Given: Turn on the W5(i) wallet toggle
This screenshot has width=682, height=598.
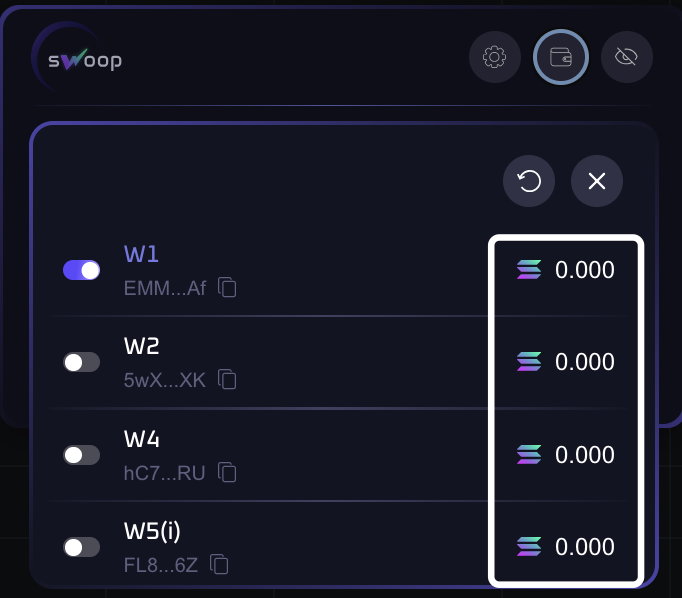Looking at the screenshot, I should coord(82,547).
